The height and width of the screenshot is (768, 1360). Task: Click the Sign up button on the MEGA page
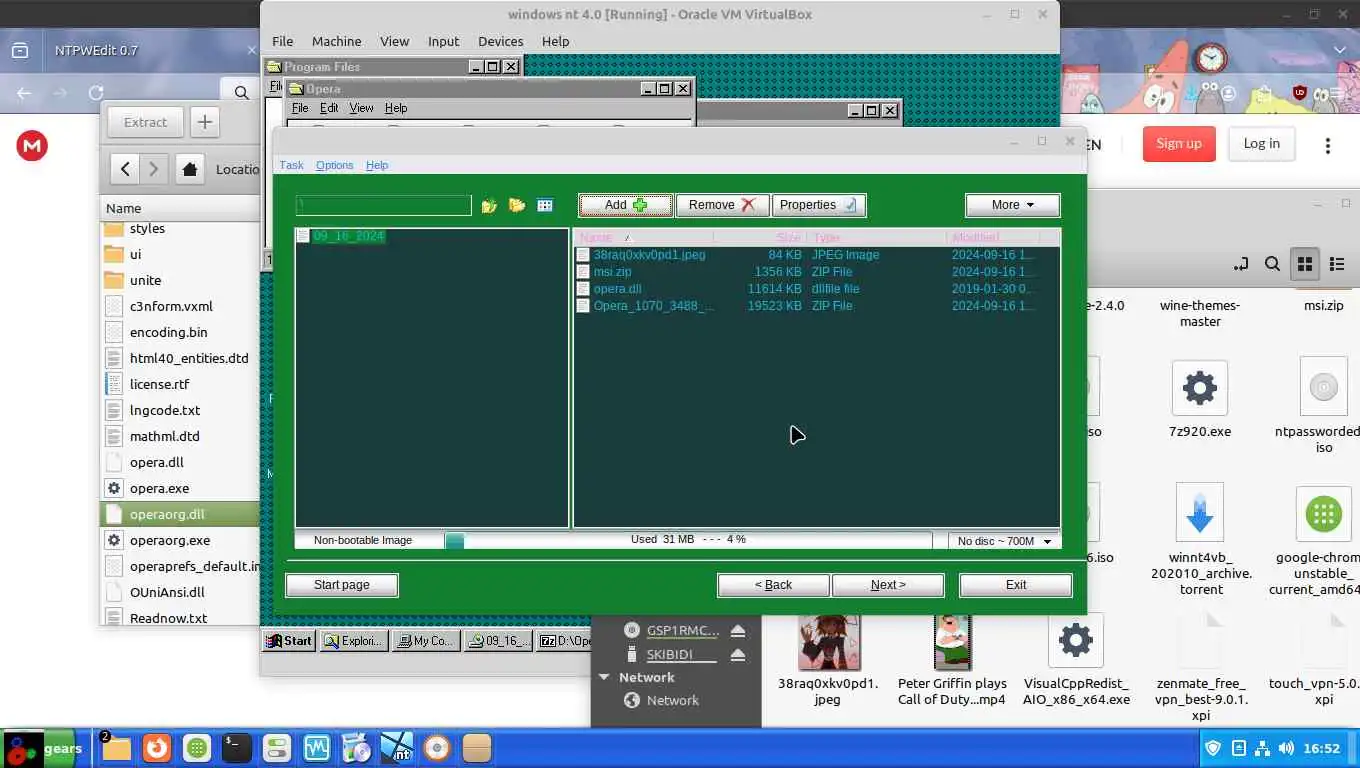(1179, 144)
